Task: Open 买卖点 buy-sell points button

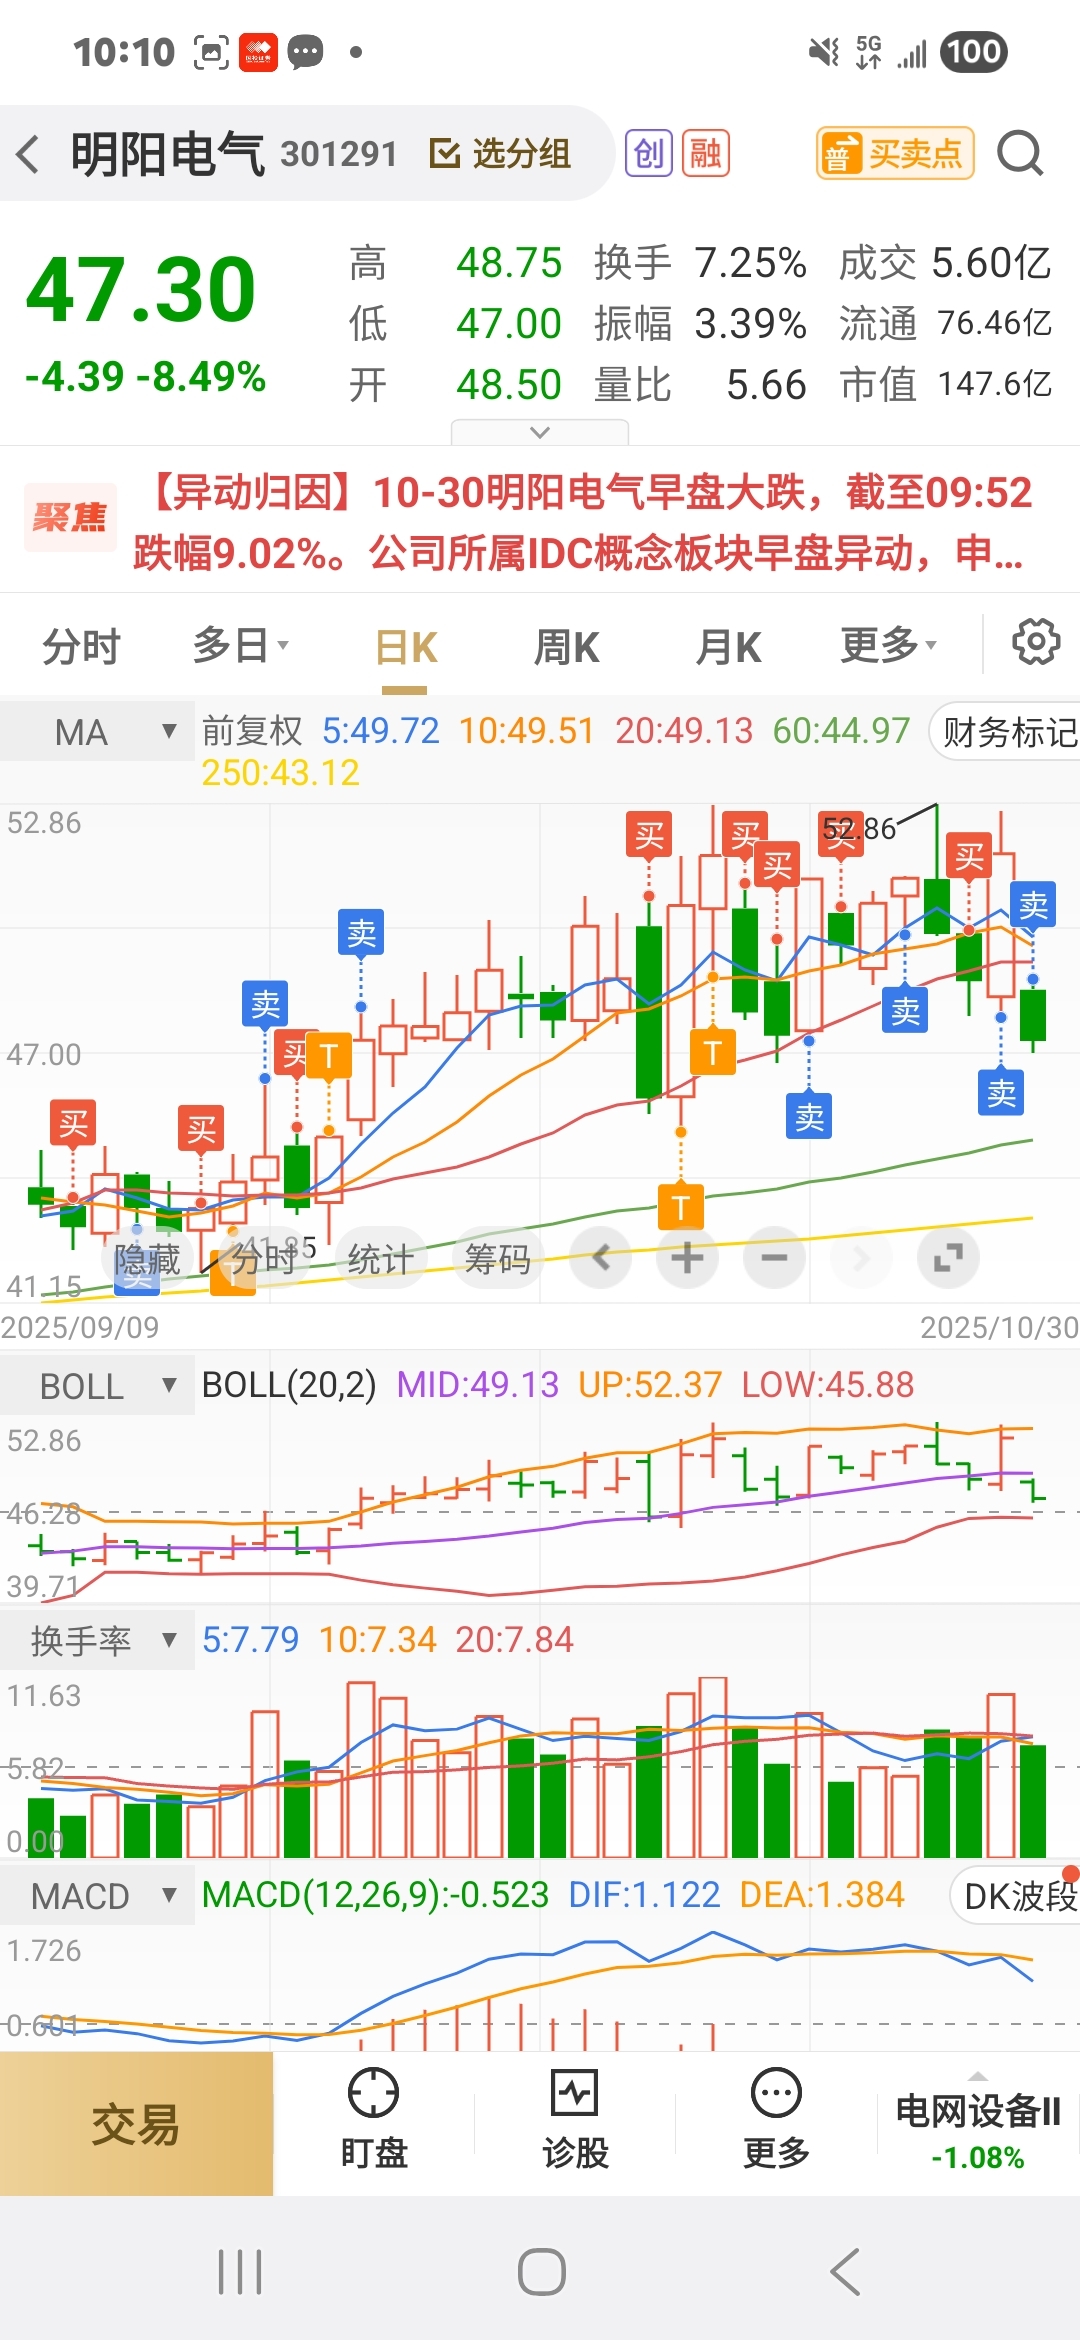Action: point(895,154)
